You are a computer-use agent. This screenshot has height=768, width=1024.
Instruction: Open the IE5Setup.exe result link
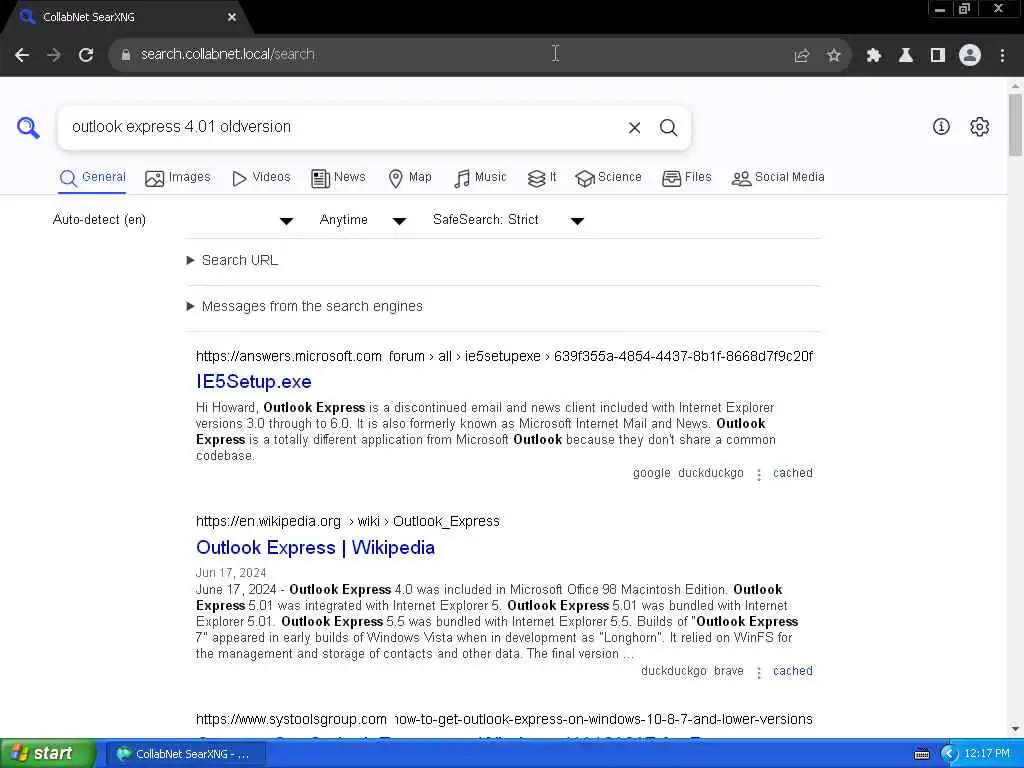coord(254,382)
